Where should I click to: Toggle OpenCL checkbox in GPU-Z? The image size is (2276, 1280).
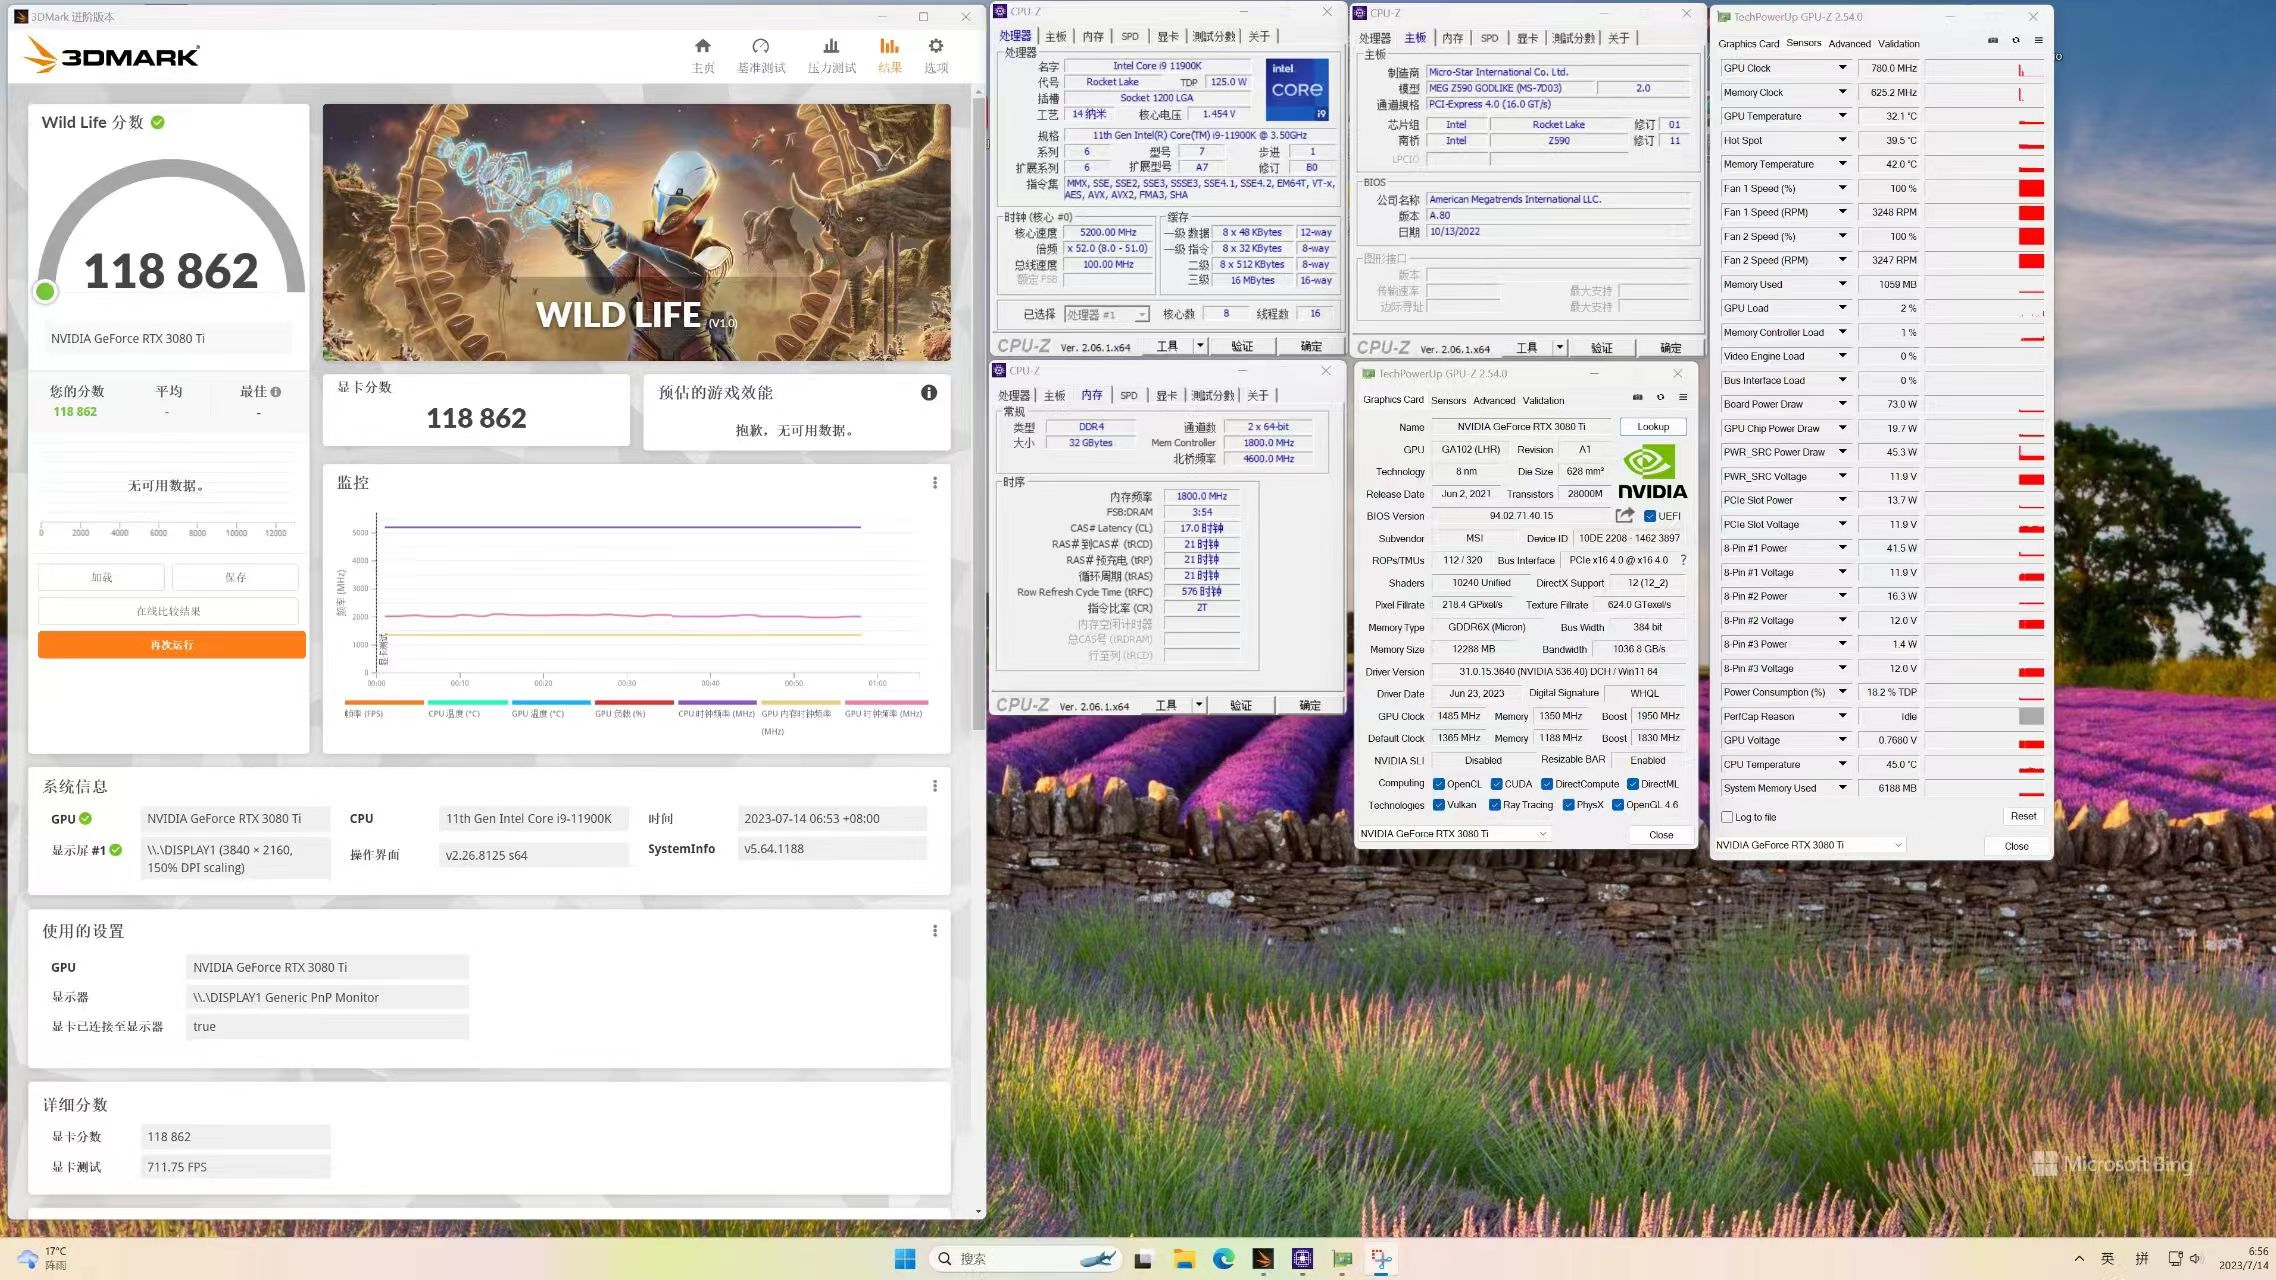tap(1439, 784)
